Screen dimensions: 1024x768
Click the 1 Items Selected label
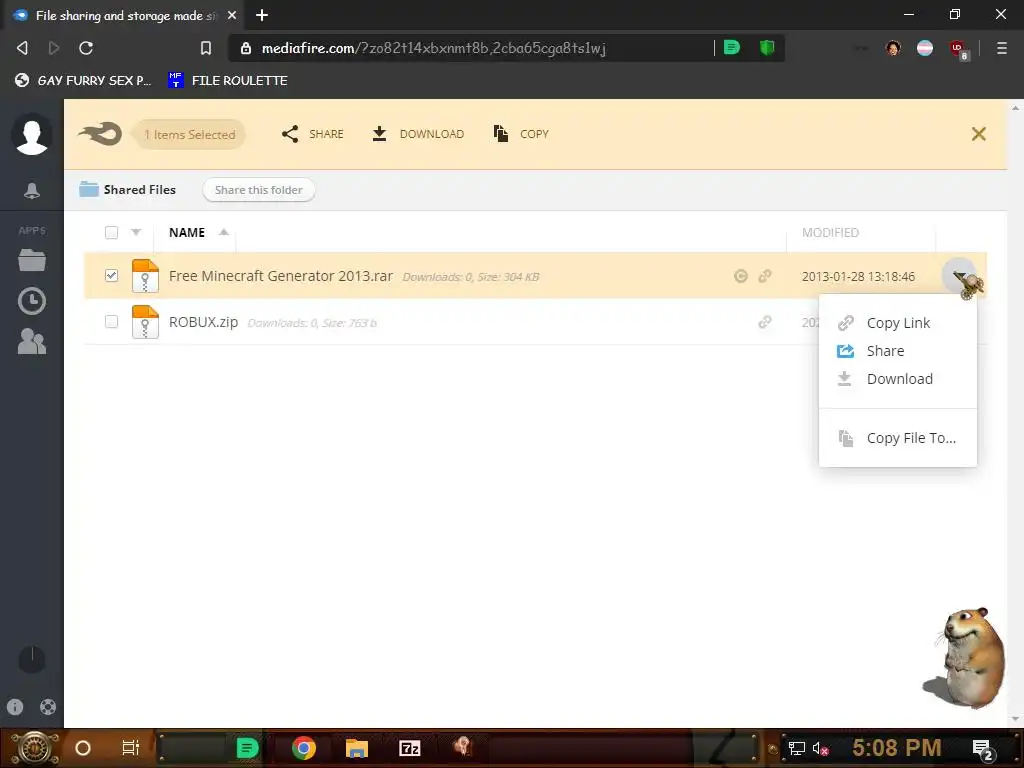tap(189, 135)
